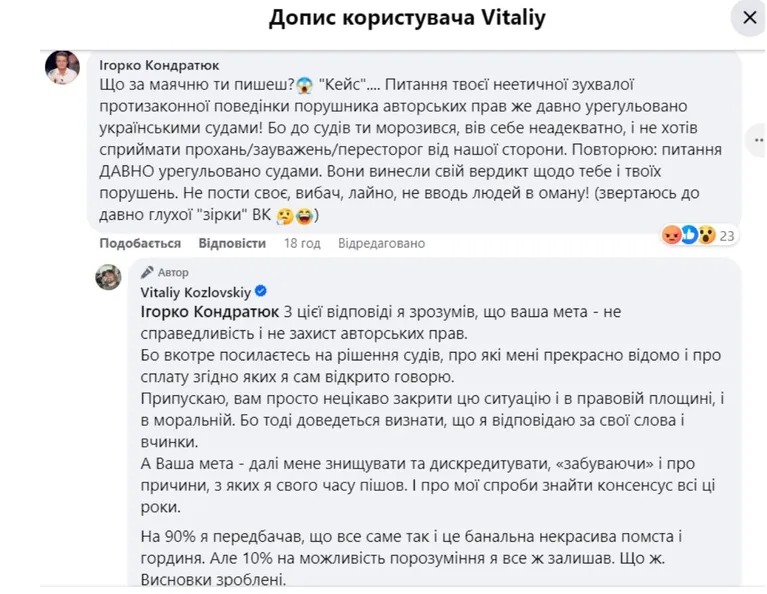
Task: Open Vitaliy Kozlovskiy author name link
Action: (195, 291)
